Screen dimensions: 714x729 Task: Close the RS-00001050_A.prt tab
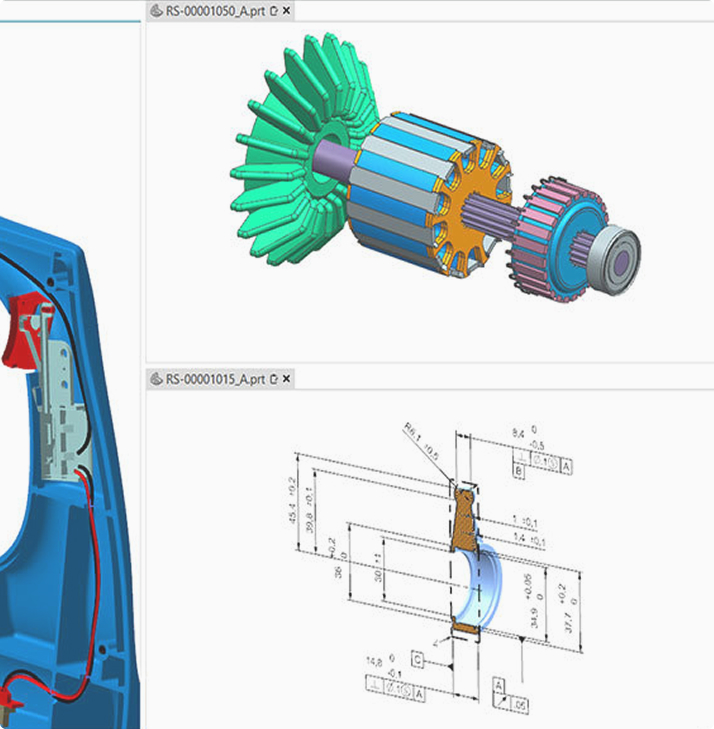286,10
